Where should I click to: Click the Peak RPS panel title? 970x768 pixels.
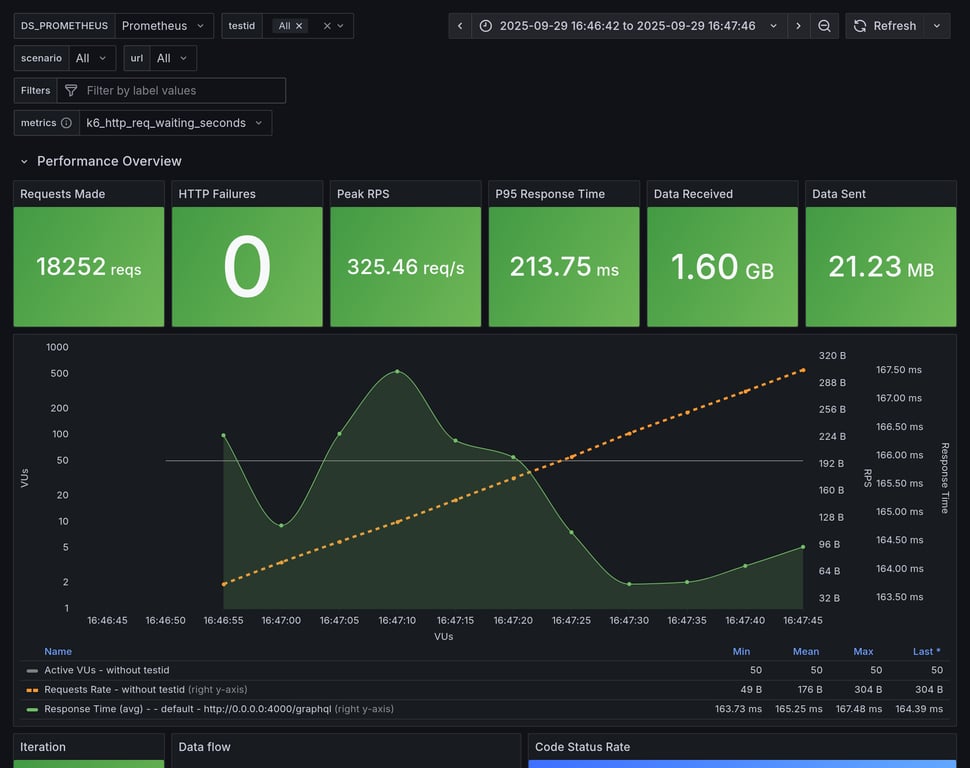coord(363,194)
